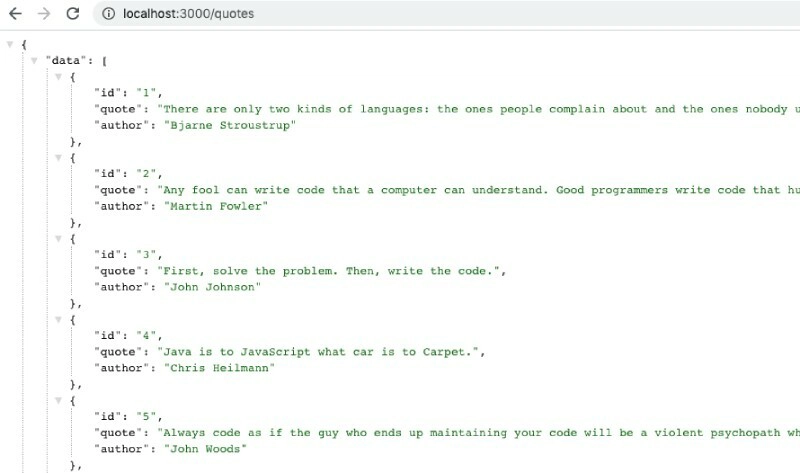Collapse the Chris Heilmann quote object
The width and height of the screenshot is (800, 473).
coord(58,320)
